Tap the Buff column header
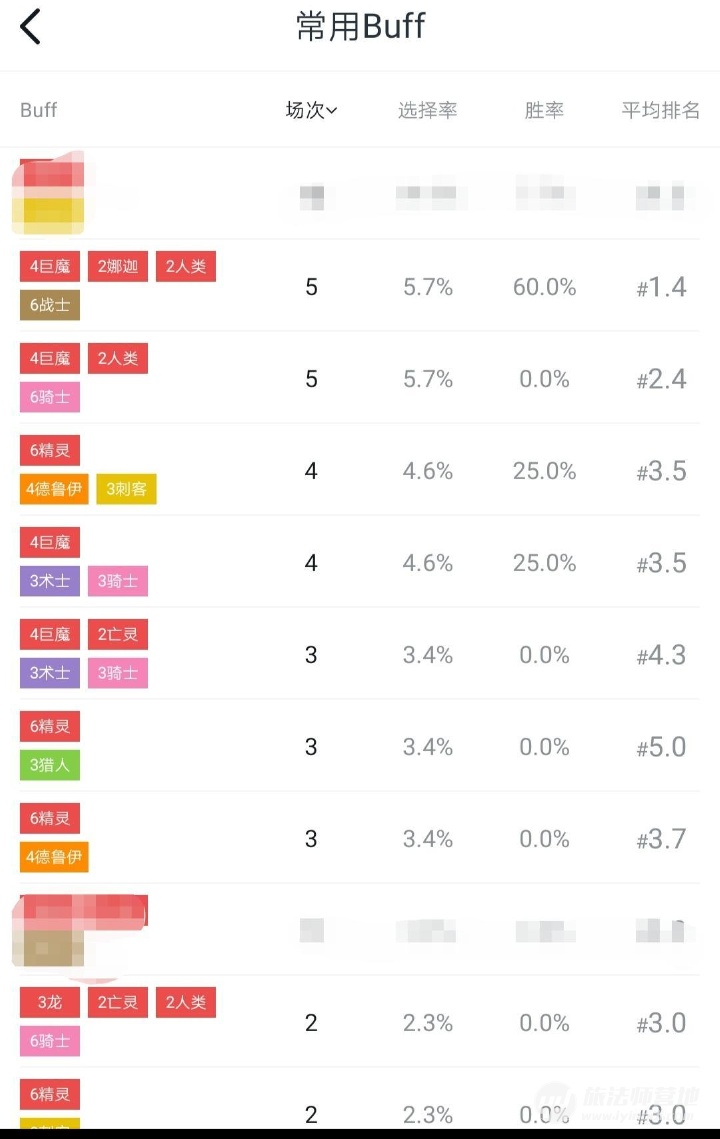 click(39, 110)
